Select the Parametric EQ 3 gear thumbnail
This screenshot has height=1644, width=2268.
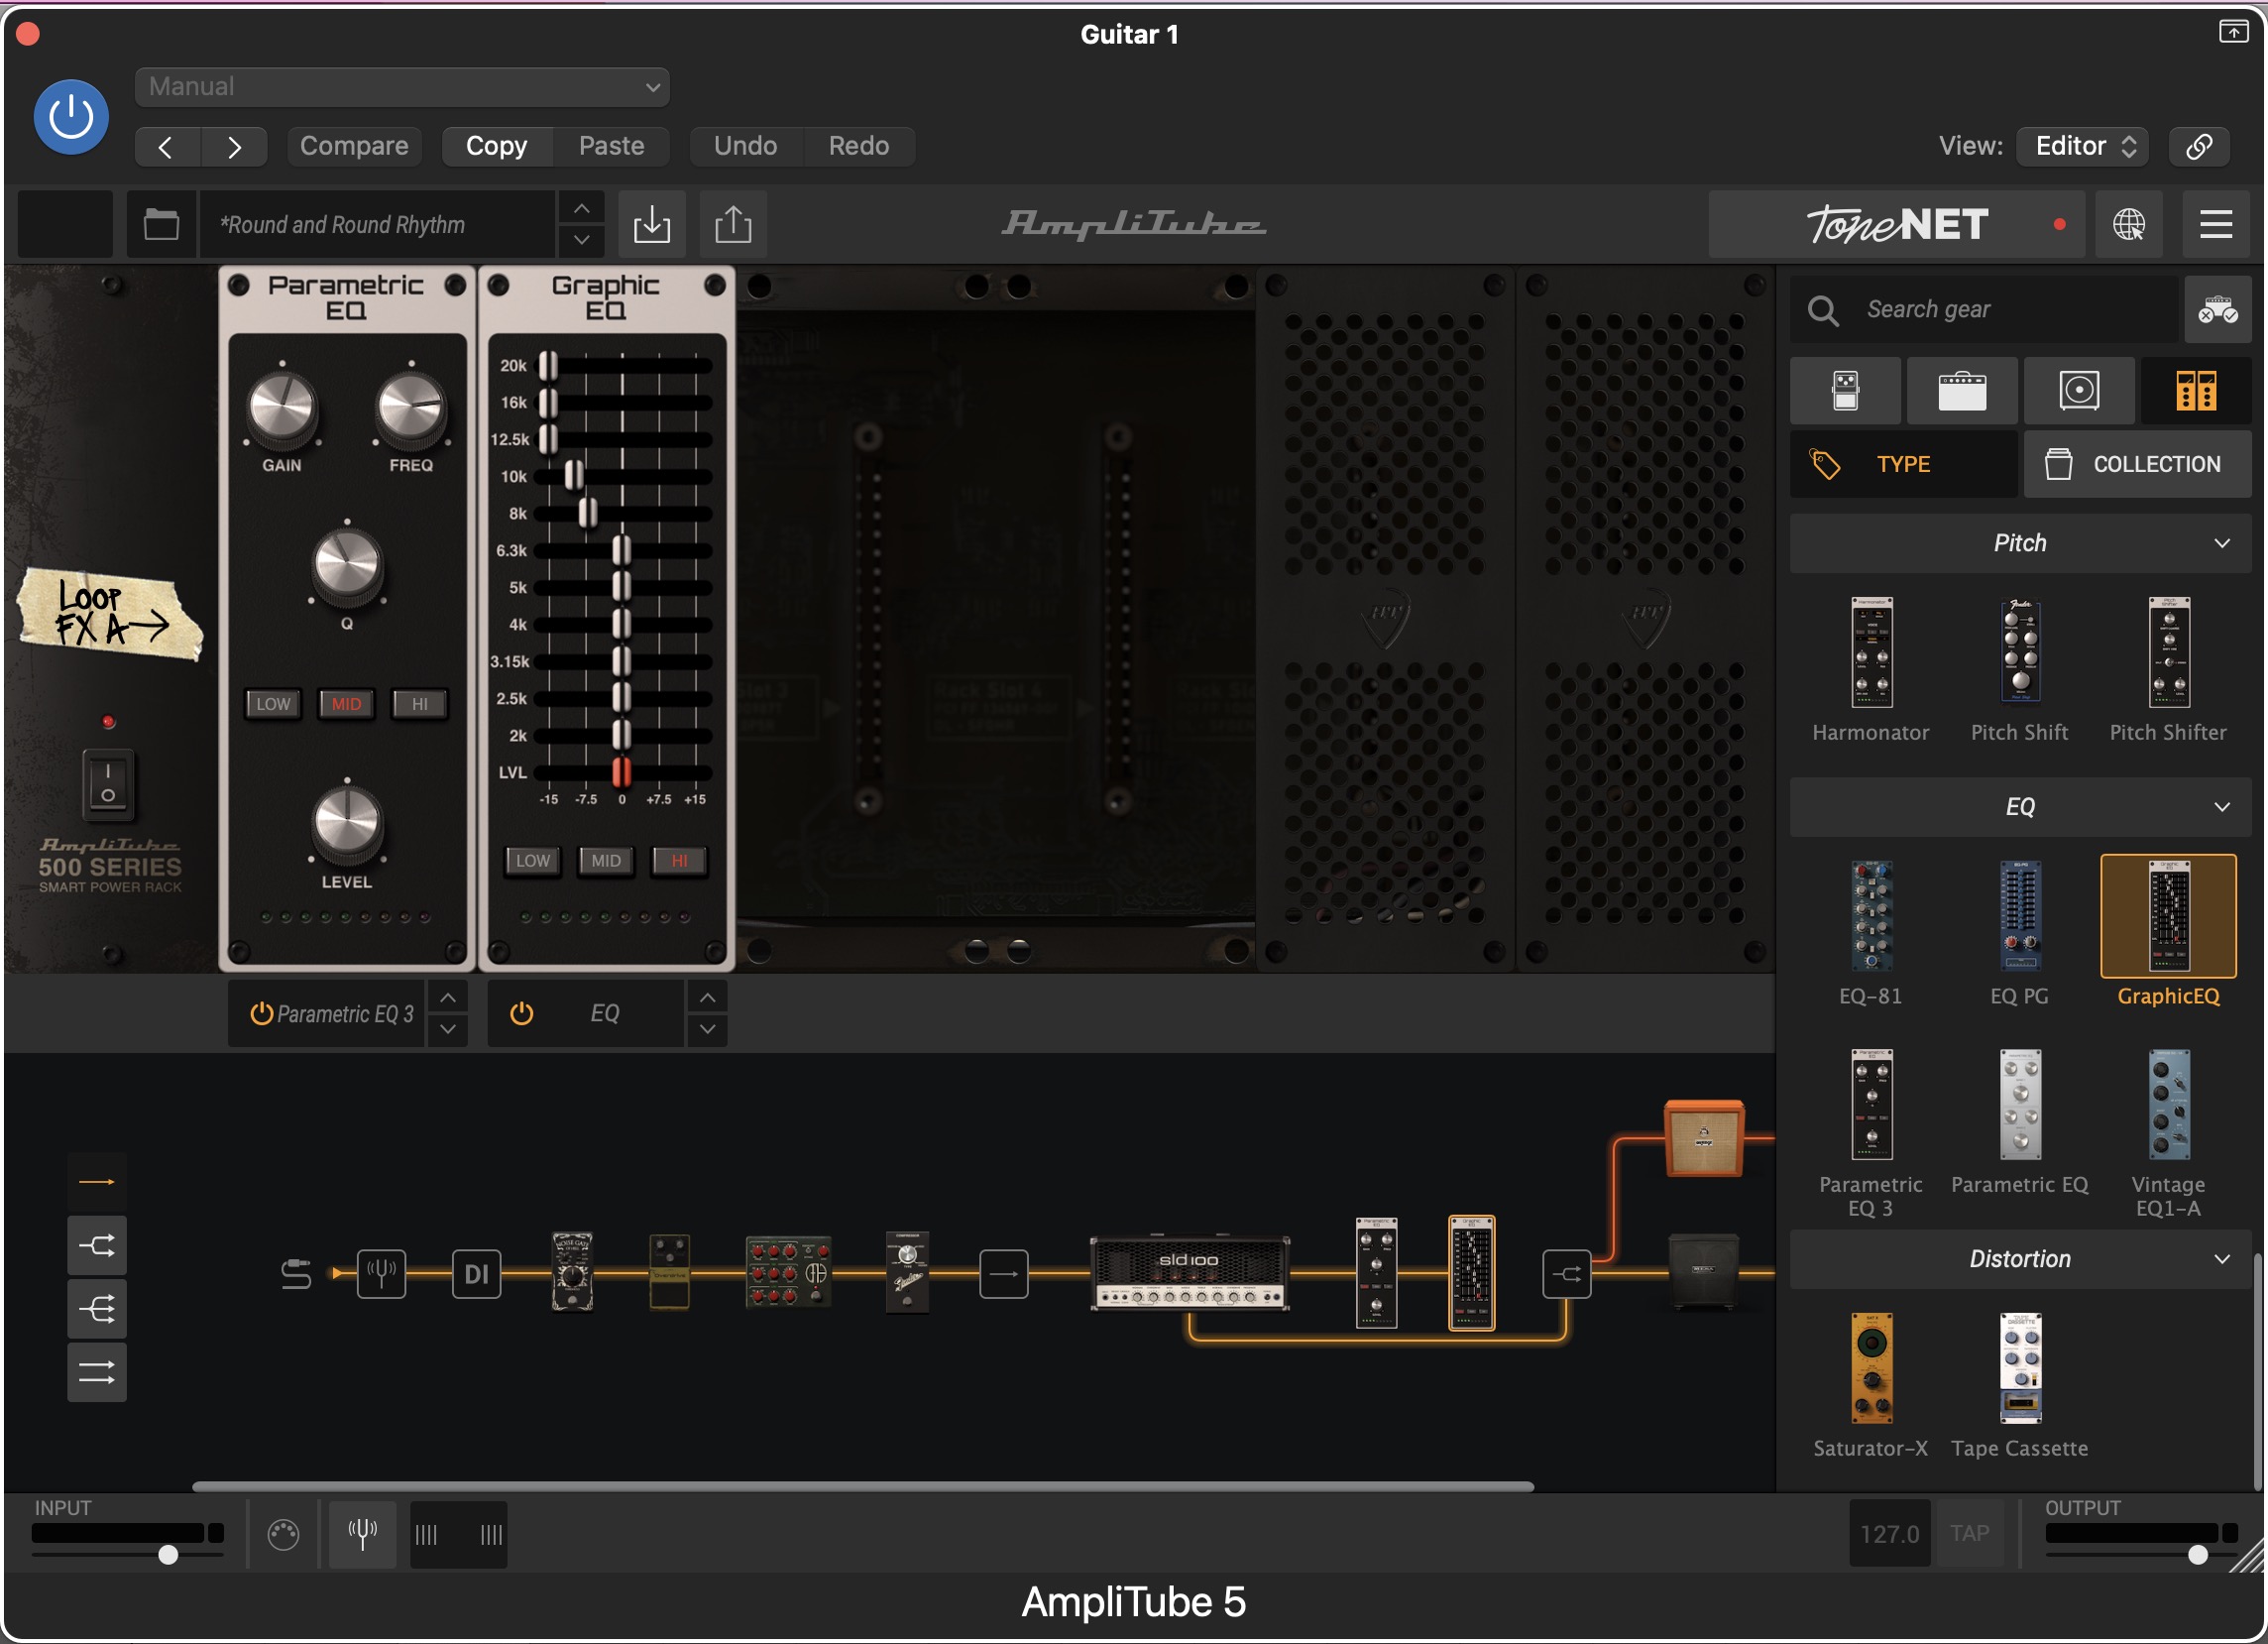tap(1871, 1104)
